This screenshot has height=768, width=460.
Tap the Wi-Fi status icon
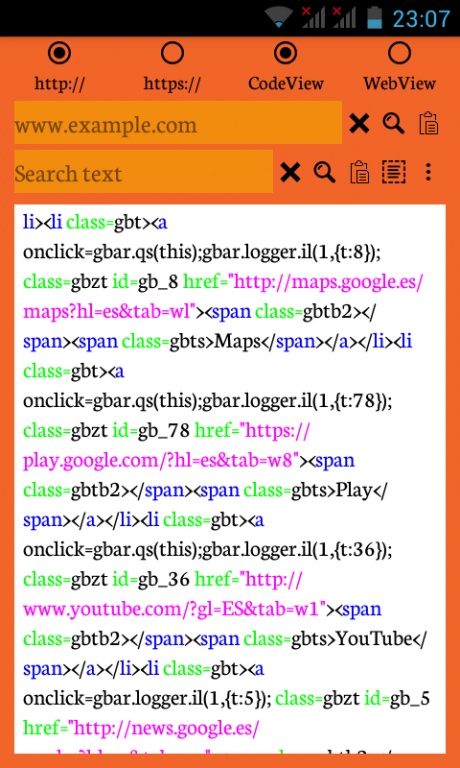pos(279,18)
